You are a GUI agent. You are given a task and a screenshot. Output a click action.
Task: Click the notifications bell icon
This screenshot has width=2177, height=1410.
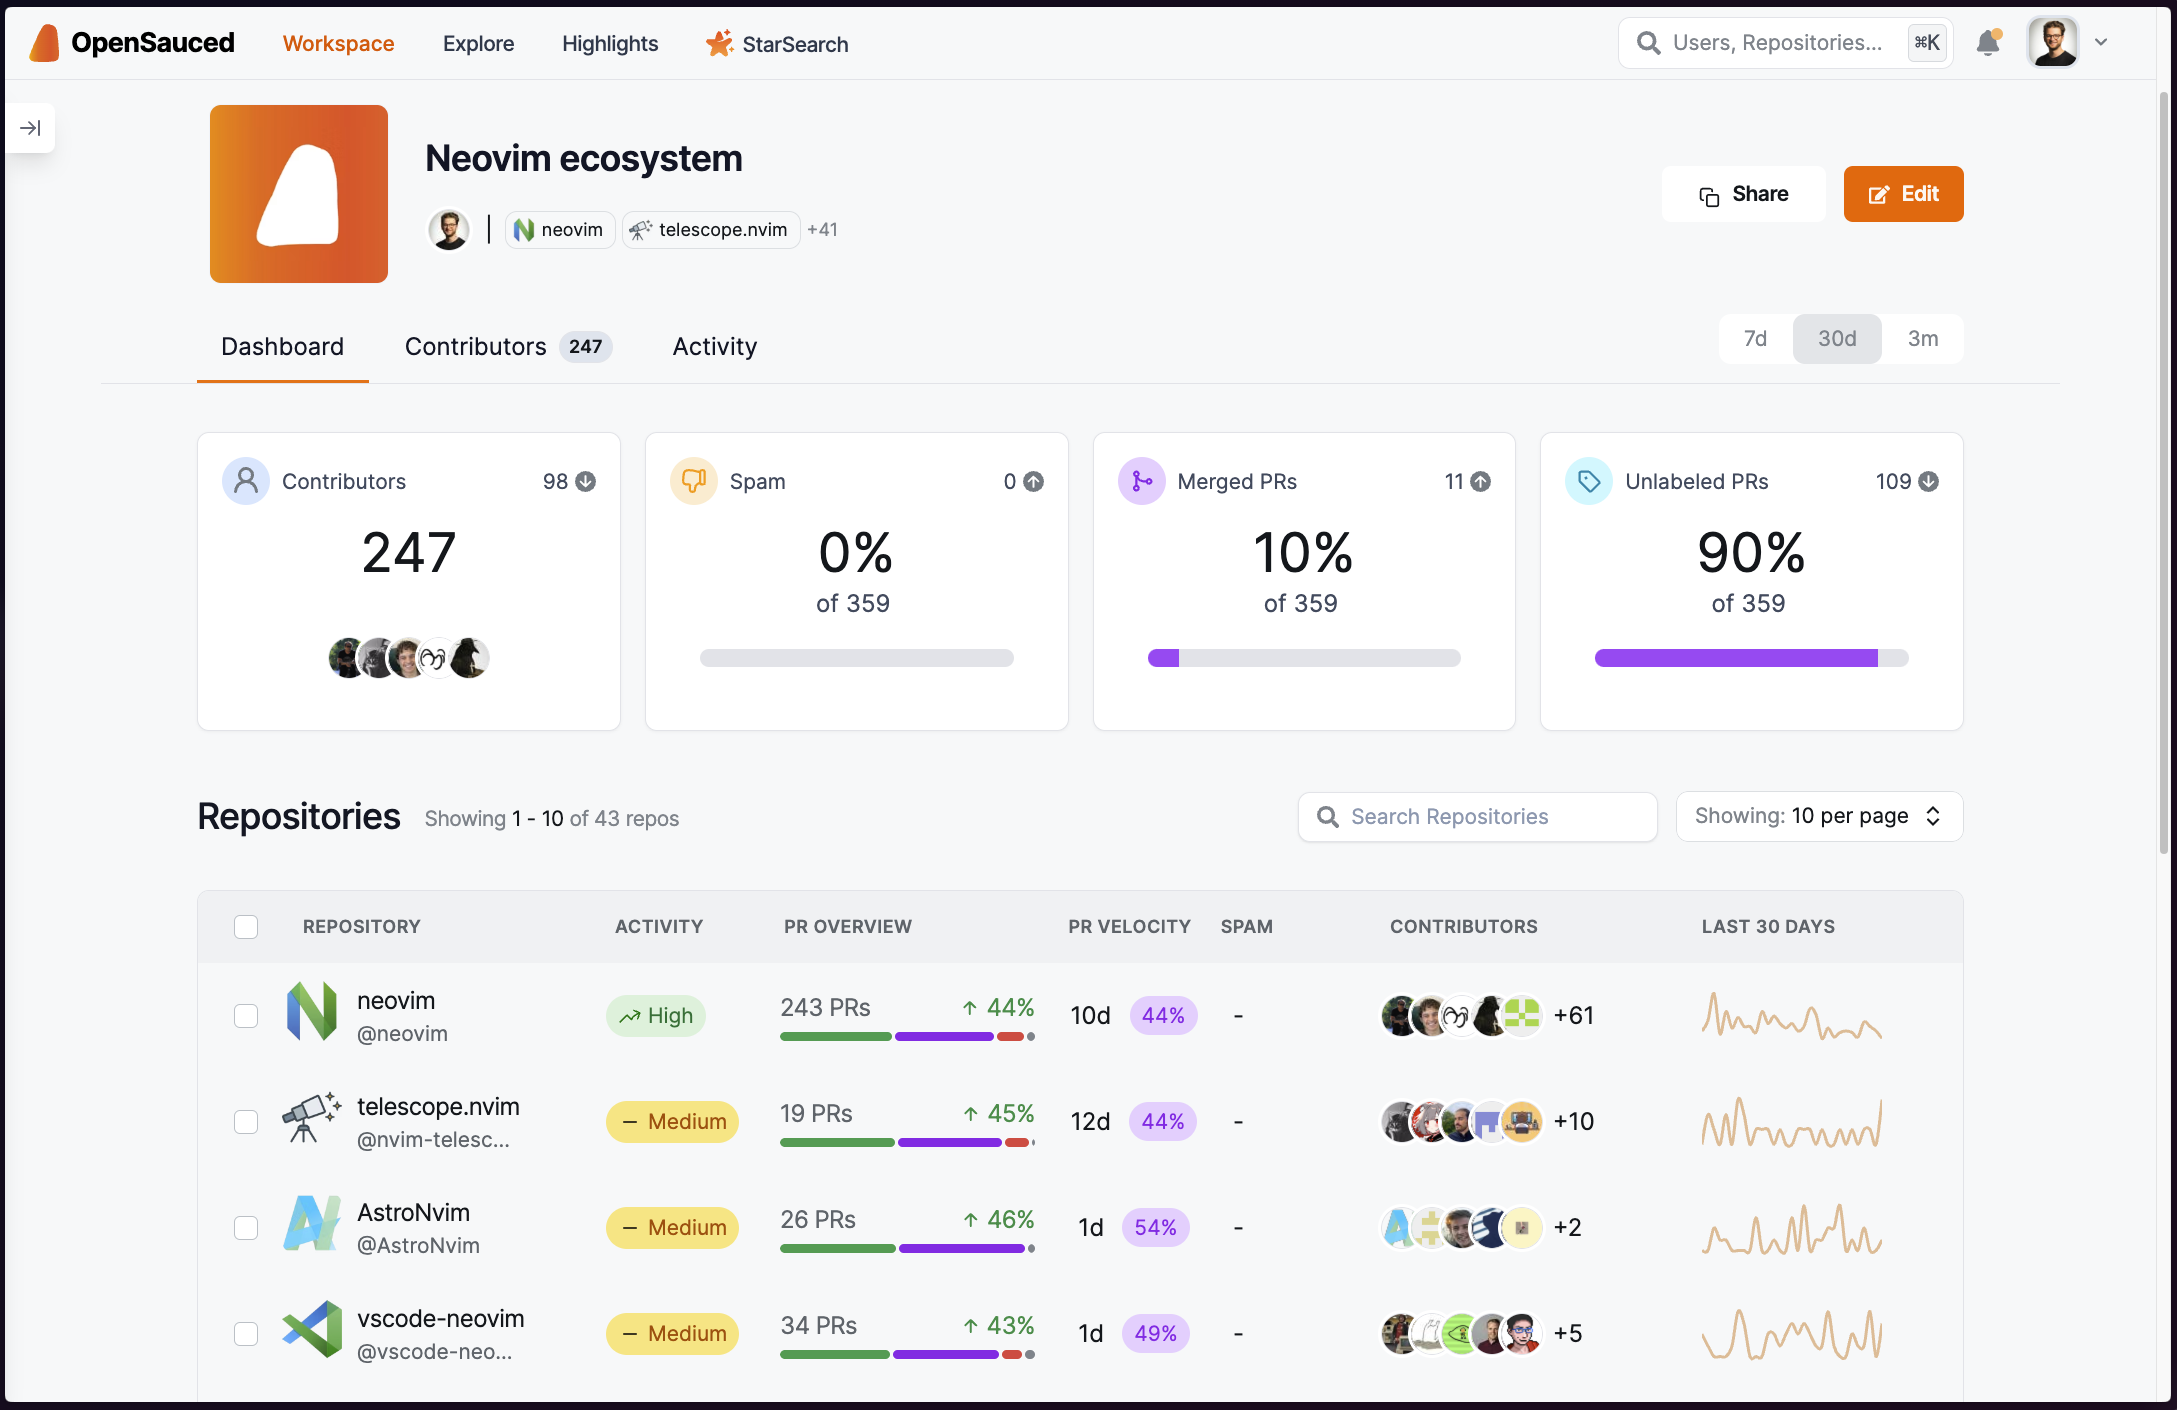(x=1988, y=43)
